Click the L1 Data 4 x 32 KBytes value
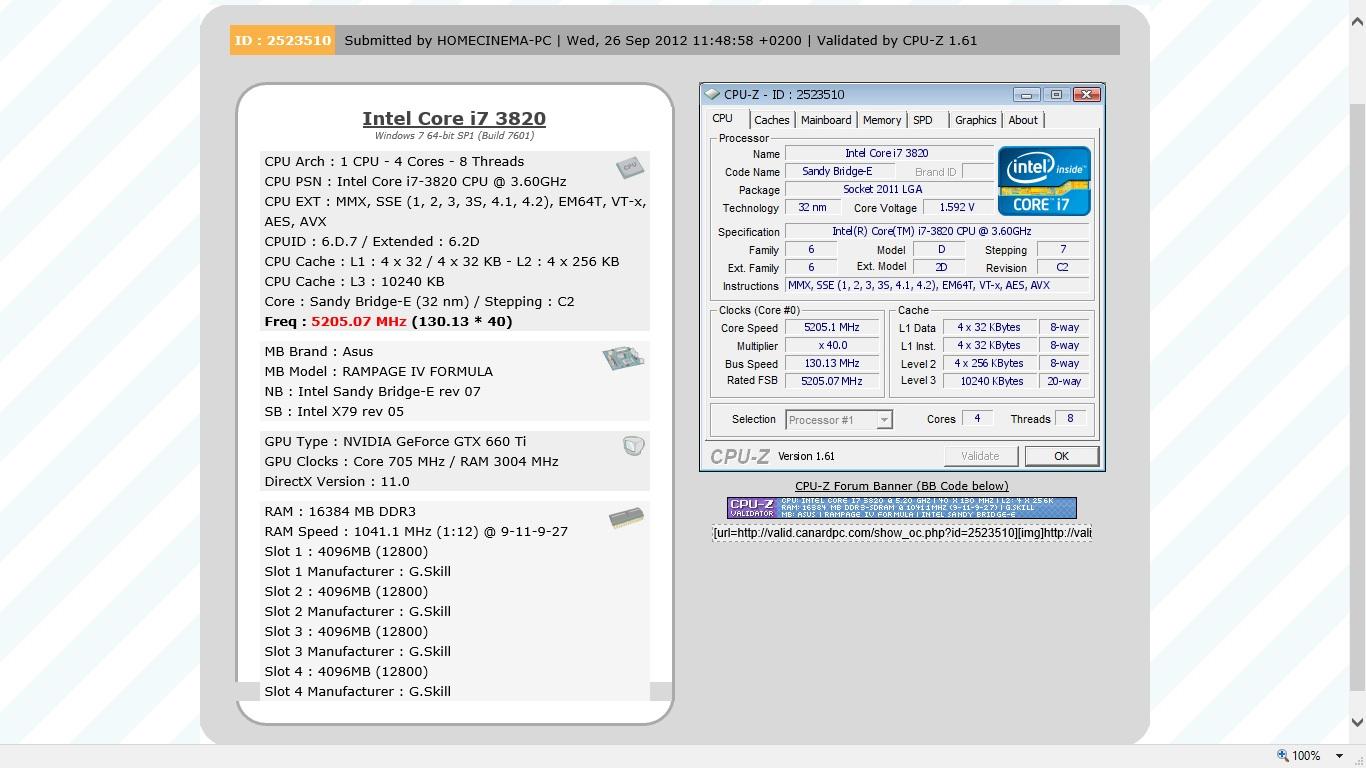Viewport: 1366px width, 768px height. click(990, 327)
